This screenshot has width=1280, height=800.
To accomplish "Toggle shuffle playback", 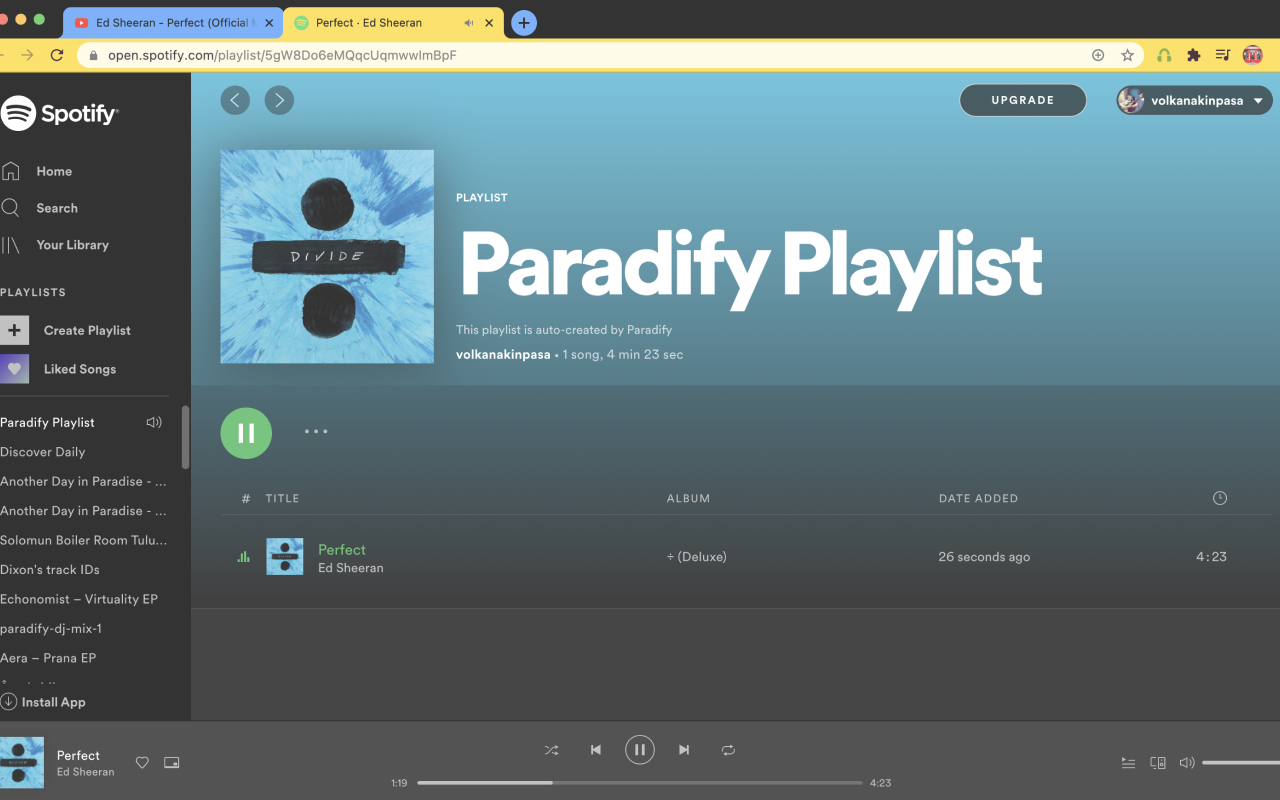I will click(551, 750).
